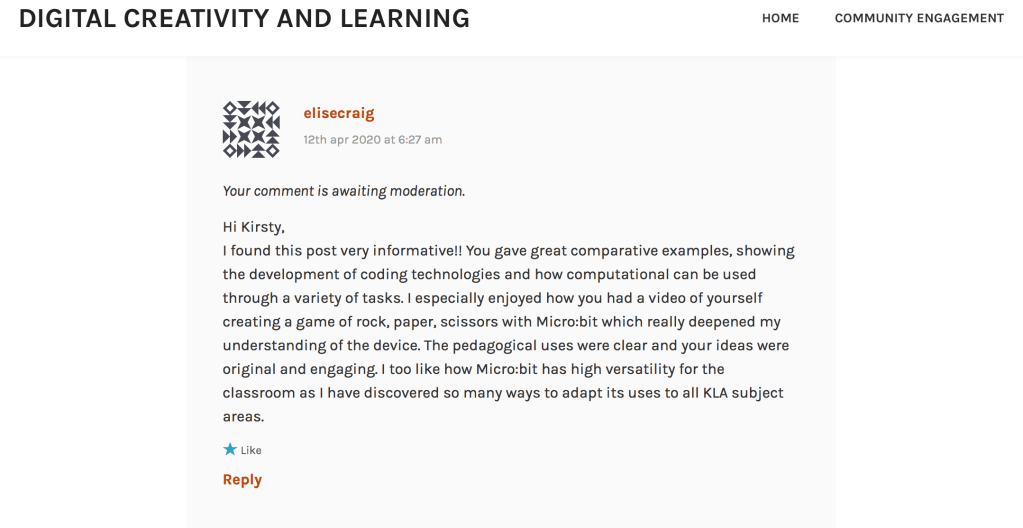
Task: Click elisecraig's patterned avatar image
Action: 250,129
